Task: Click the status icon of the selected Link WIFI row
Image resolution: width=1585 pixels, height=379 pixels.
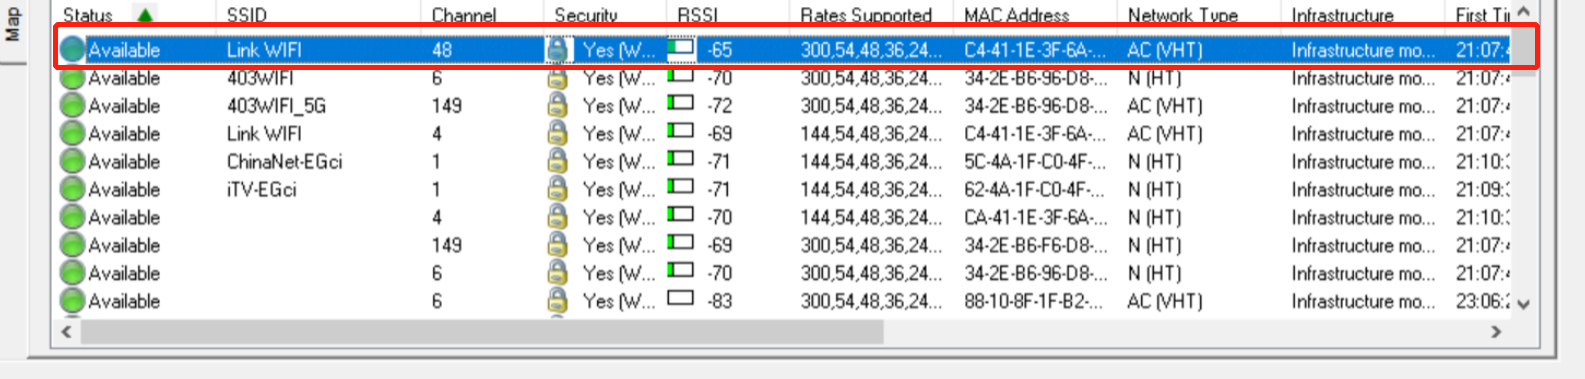Action: tap(72, 50)
